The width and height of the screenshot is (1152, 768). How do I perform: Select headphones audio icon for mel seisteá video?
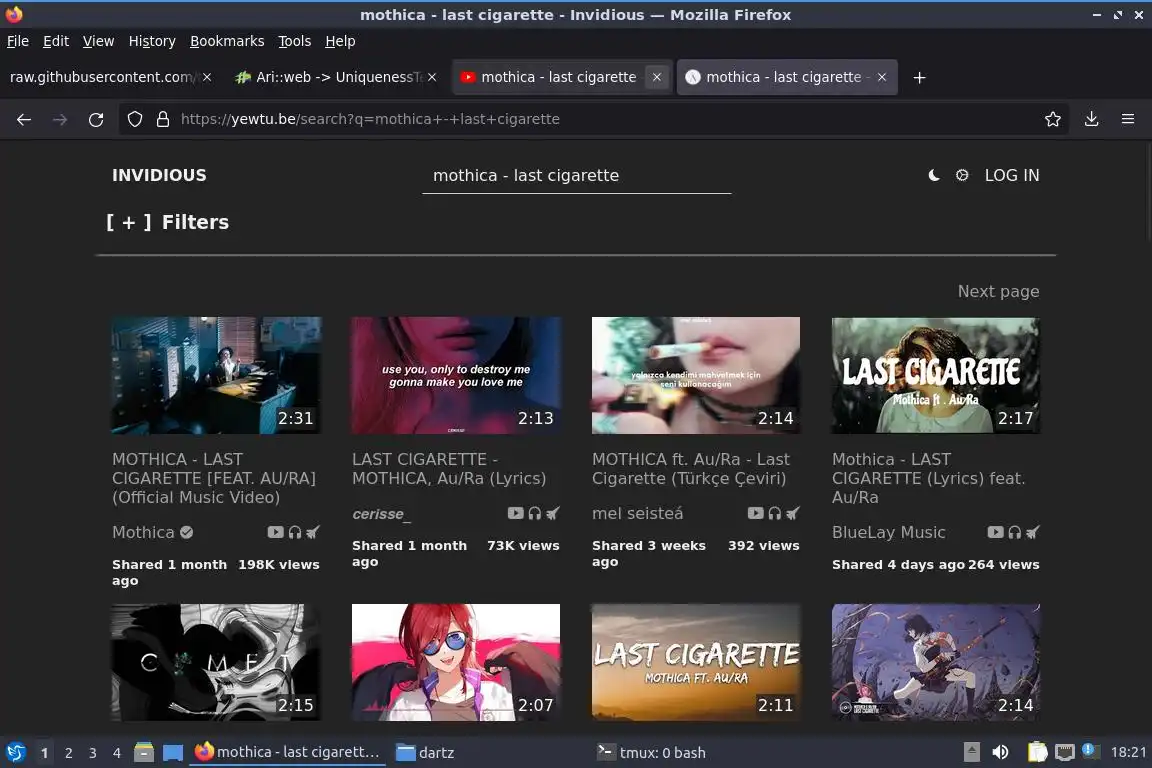click(775, 513)
